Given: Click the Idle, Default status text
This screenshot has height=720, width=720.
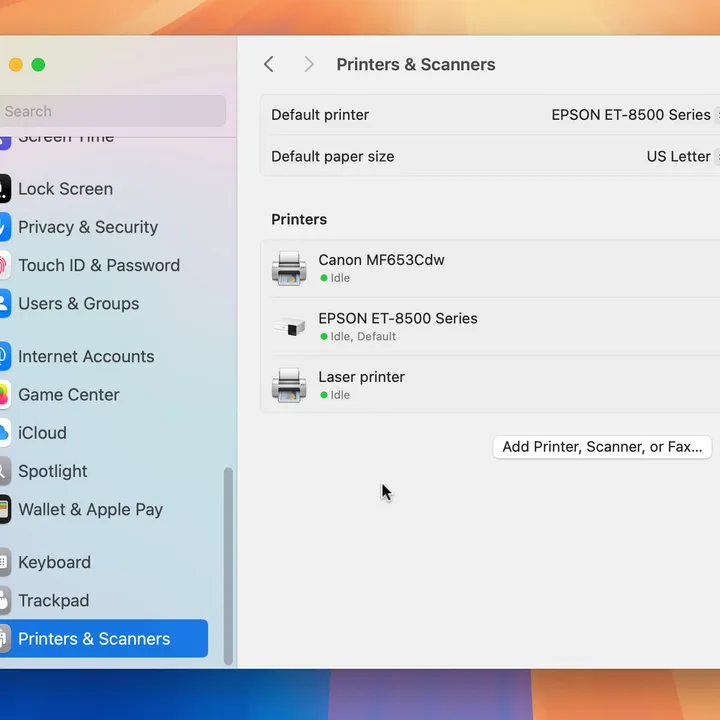Looking at the screenshot, I should point(363,336).
